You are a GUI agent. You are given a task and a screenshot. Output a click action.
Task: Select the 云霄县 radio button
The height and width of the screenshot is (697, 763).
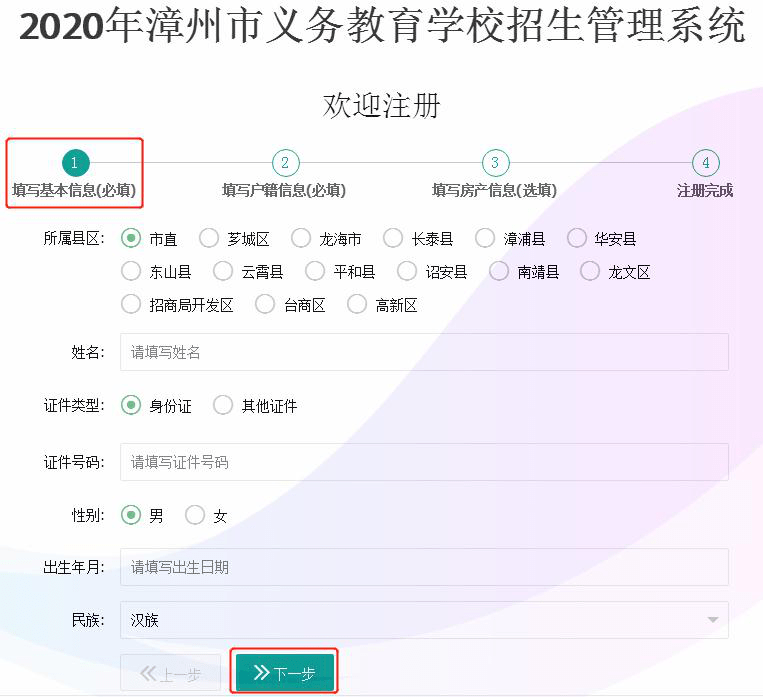coord(223,272)
